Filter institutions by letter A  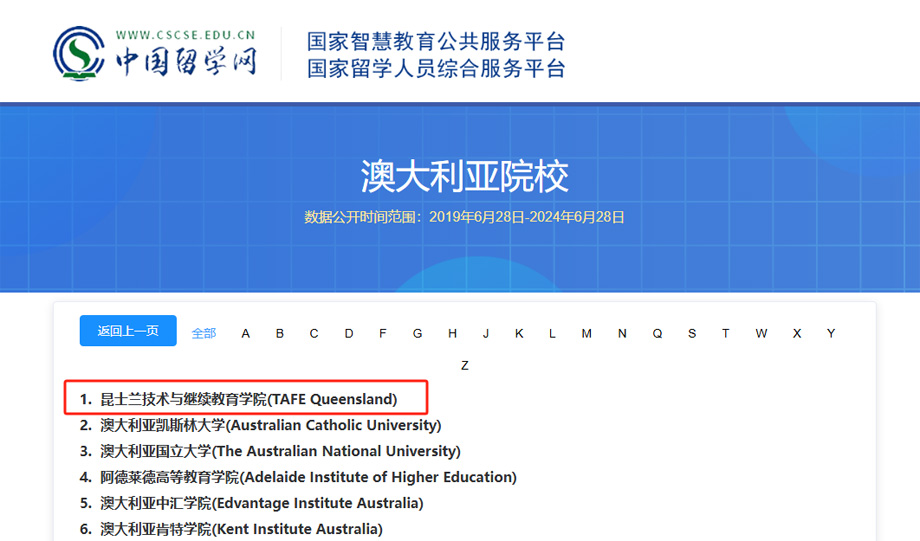click(245, 333)
